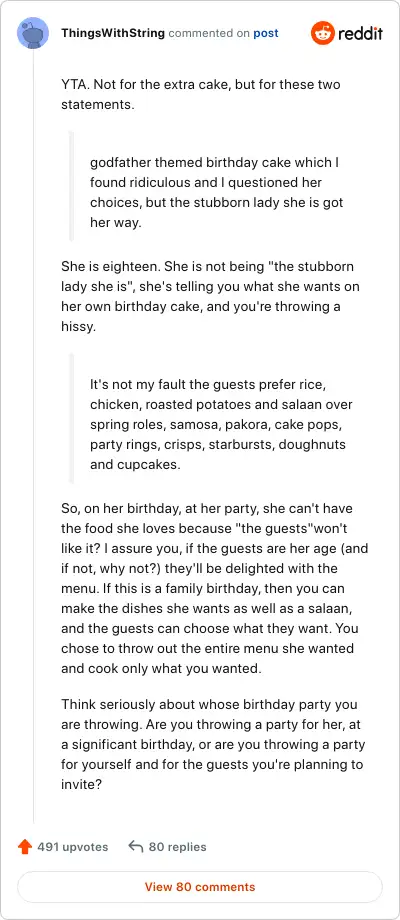Open ThingsWithString's profile via the username
400x920 pixels.
pos(113,33)
